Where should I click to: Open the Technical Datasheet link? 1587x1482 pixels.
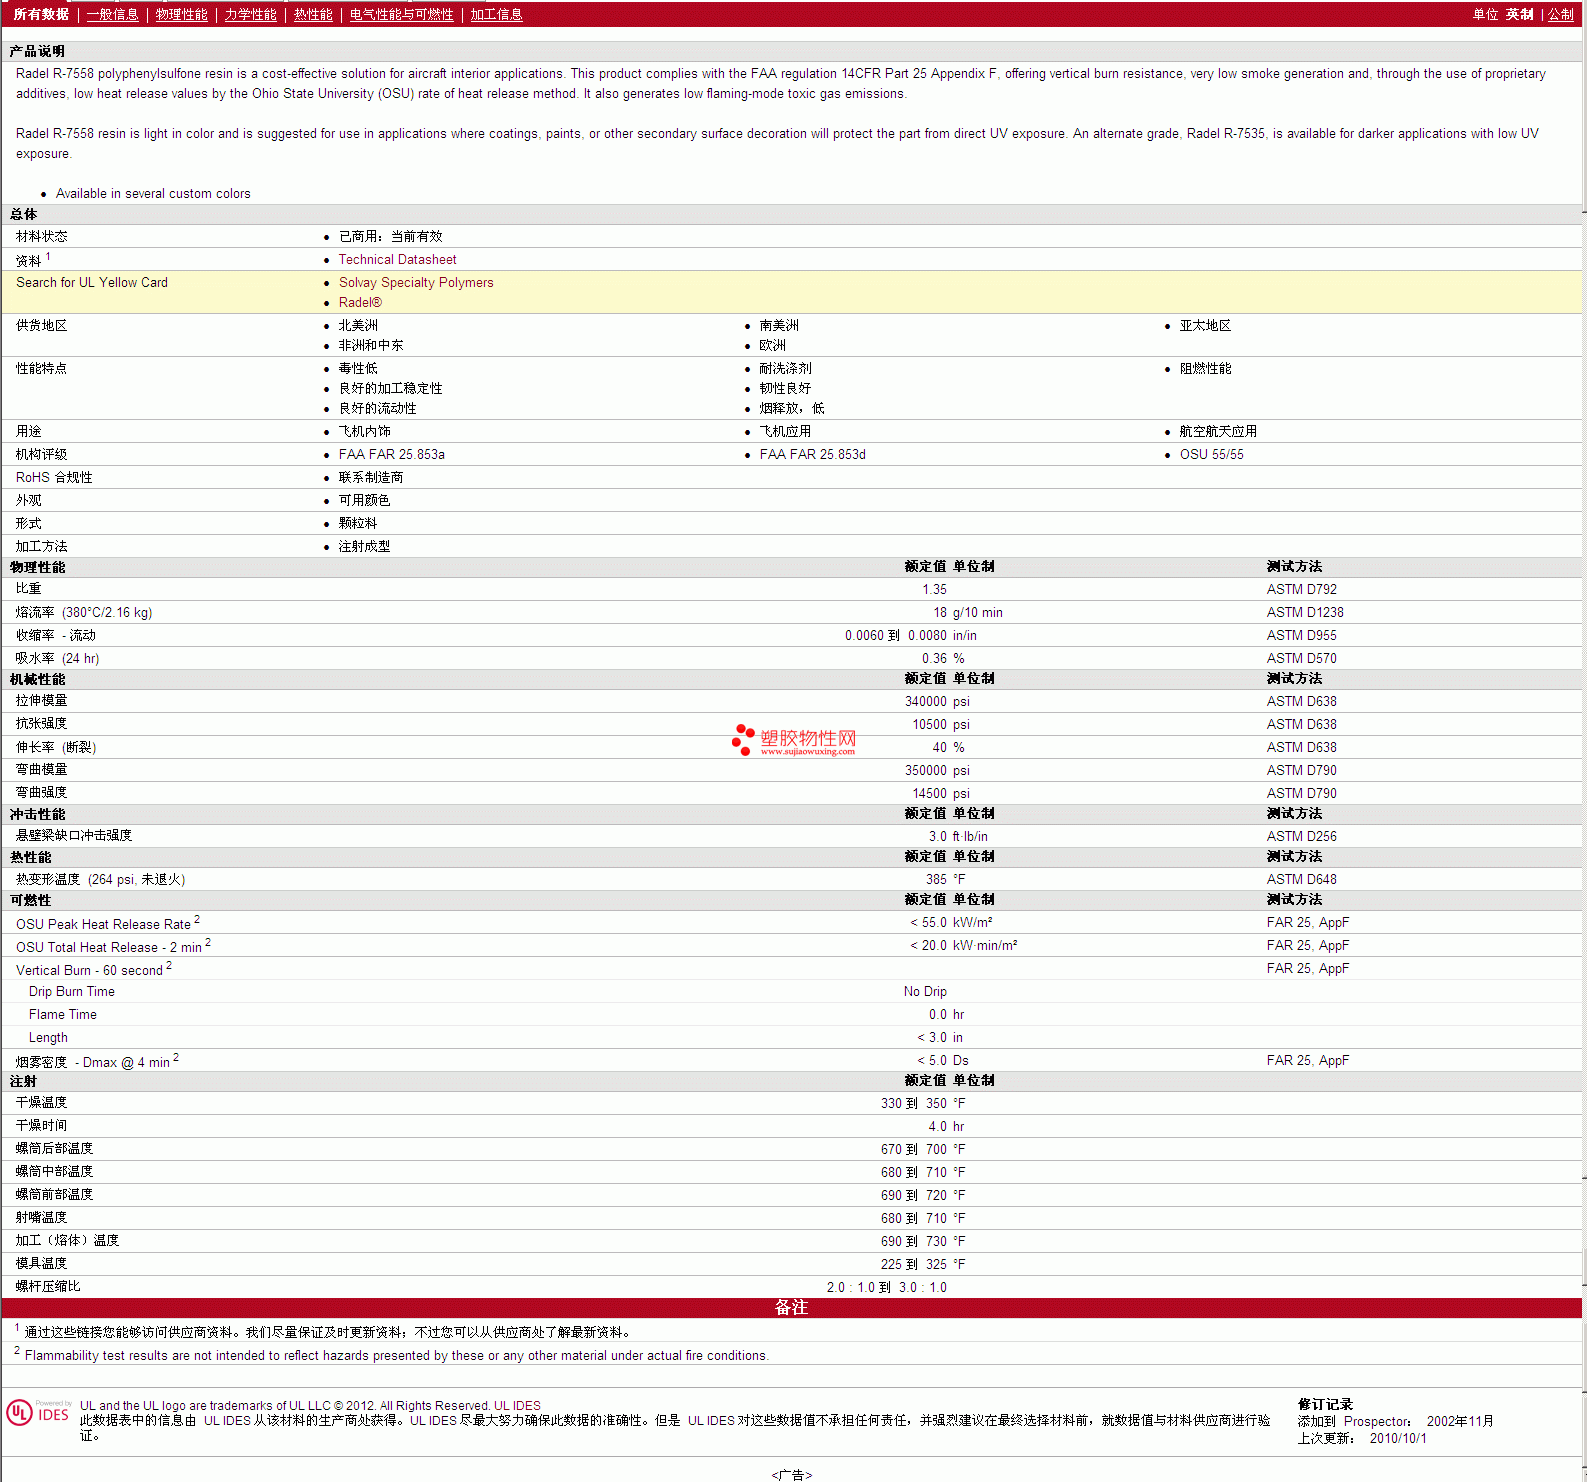click(397, 259)
